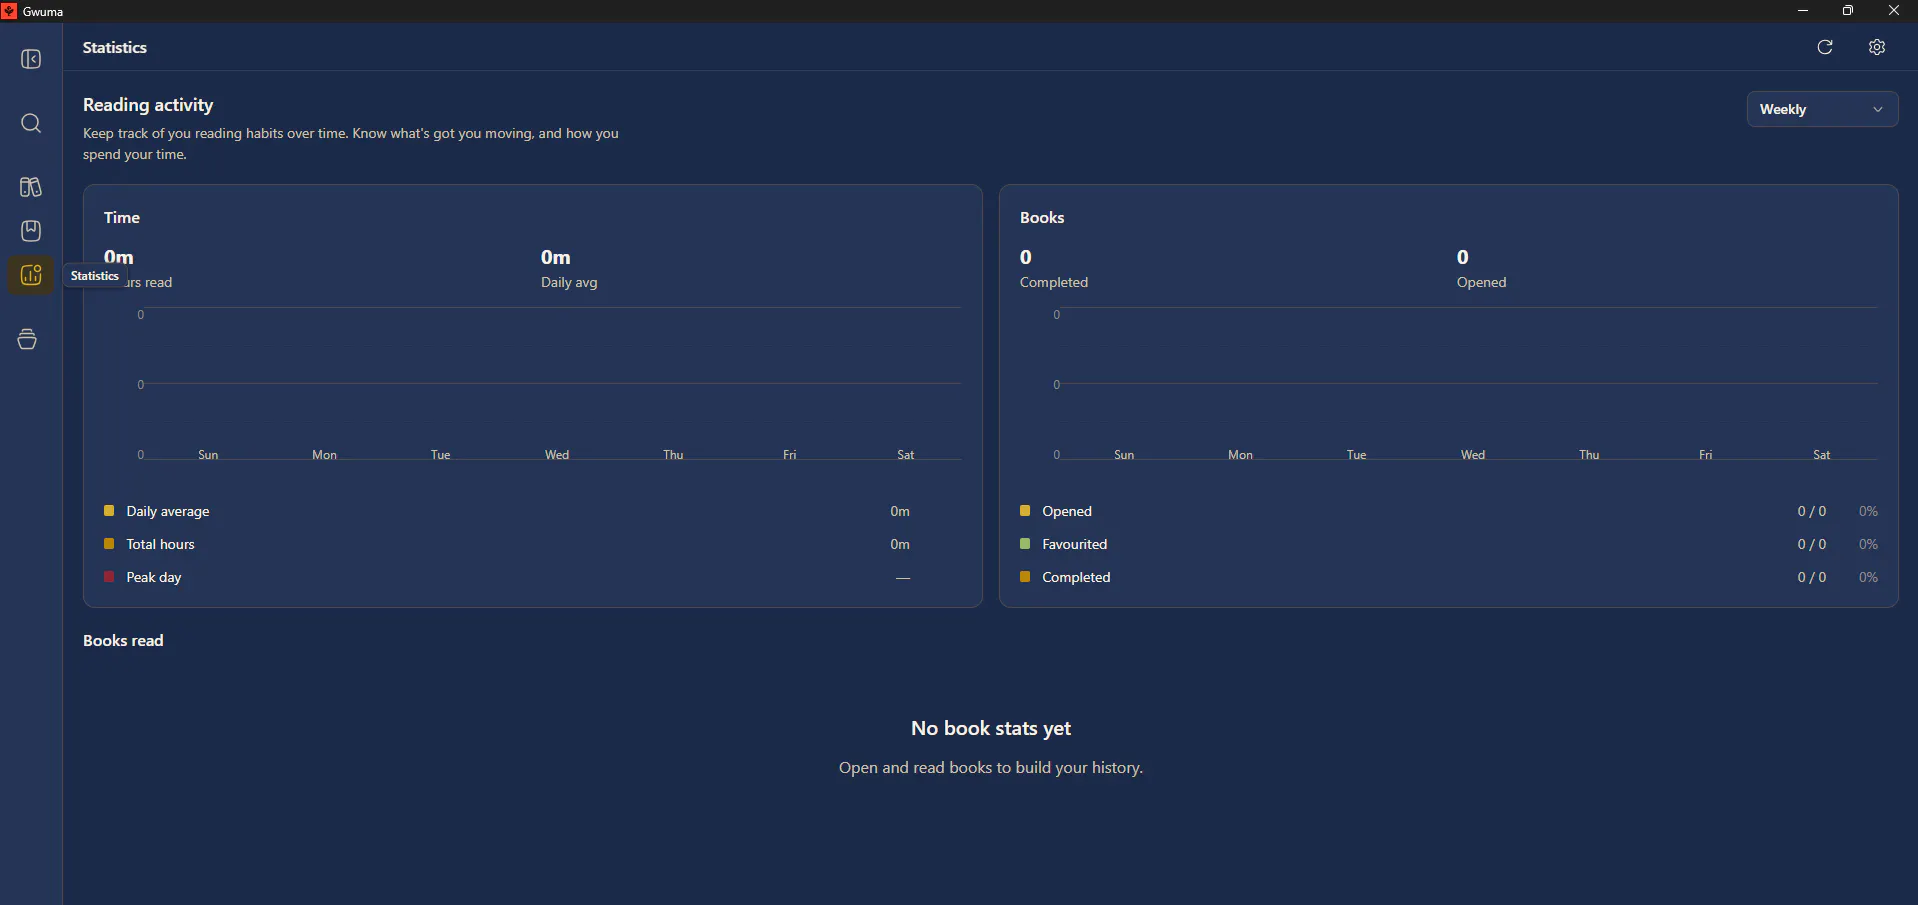The width and height of the screenshot is (1918, 905).
Task: Restore down the Gwuma window
Action: tap(1848, 11)
